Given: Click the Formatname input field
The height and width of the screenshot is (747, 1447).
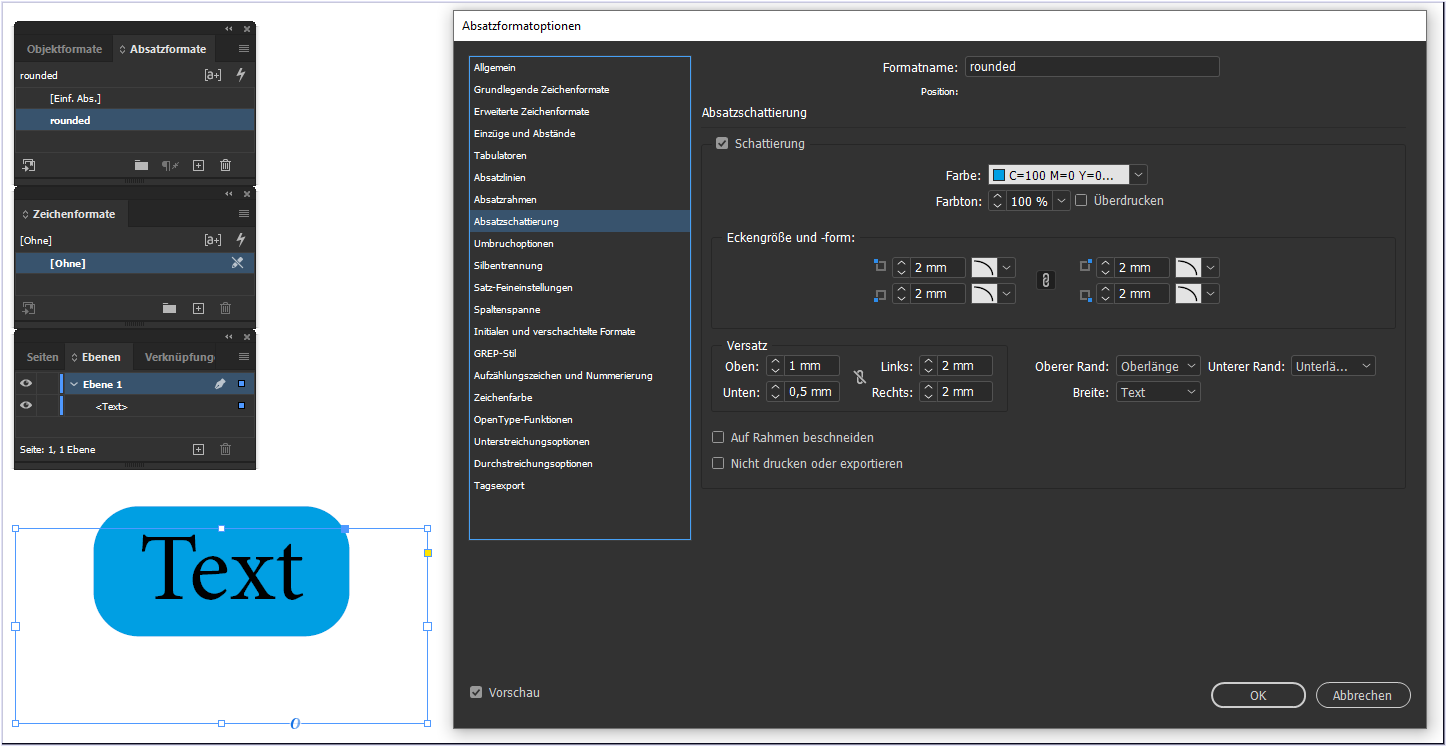Looking at the screenshot, I should (1090, 66).
